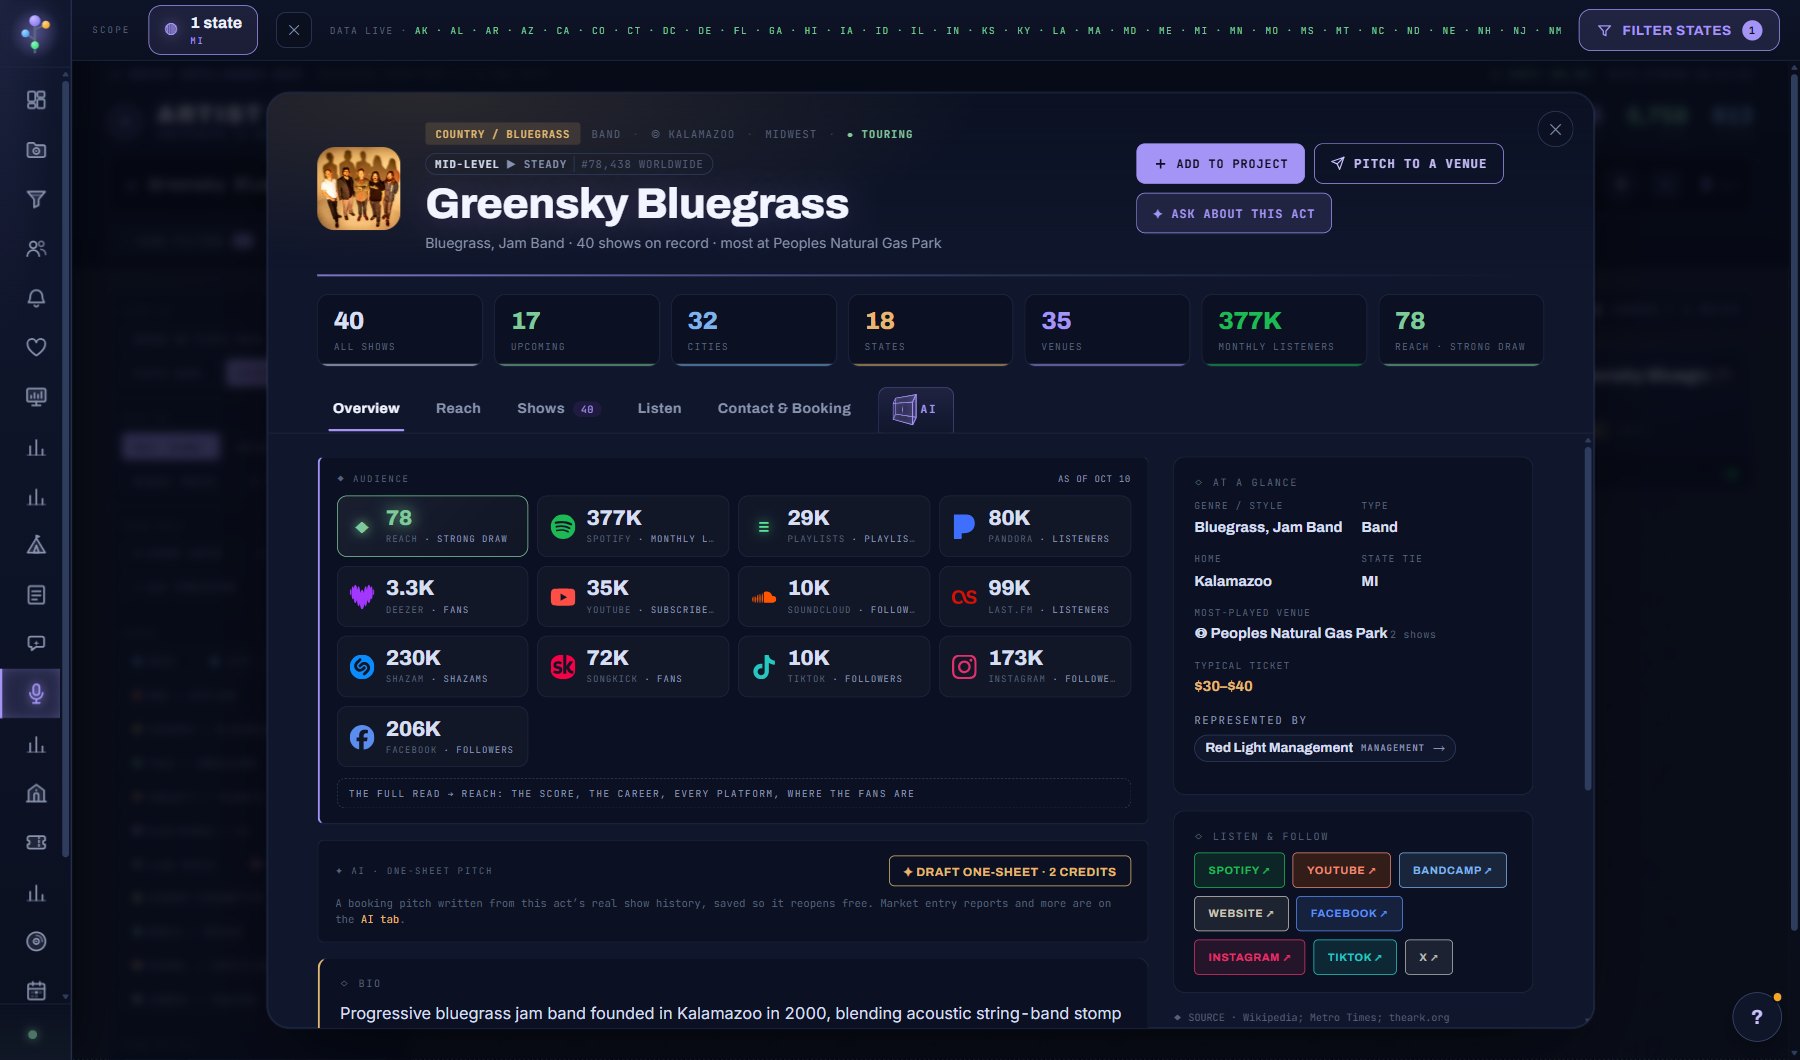The height and width of the screenshot is (1060, 1800).
Task: Switch to the Reach tab
Action: tap(458, 408)
